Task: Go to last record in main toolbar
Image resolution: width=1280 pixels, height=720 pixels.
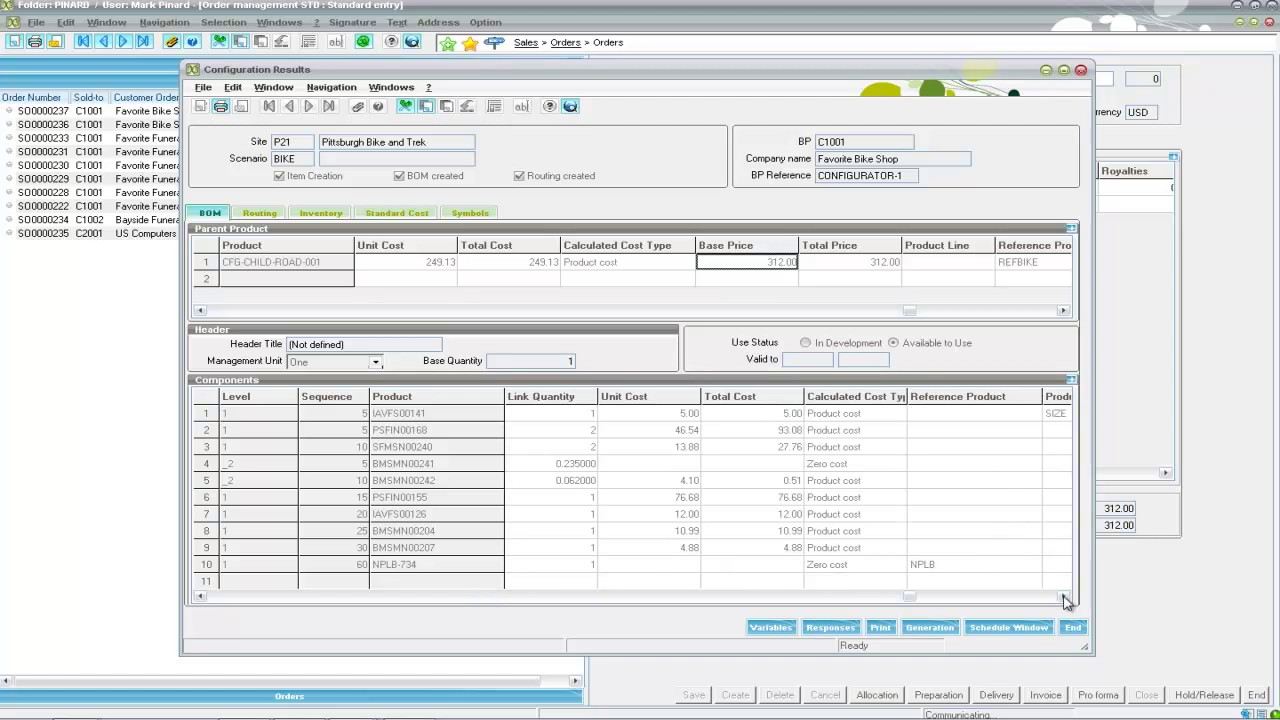Action: [143, 42]
